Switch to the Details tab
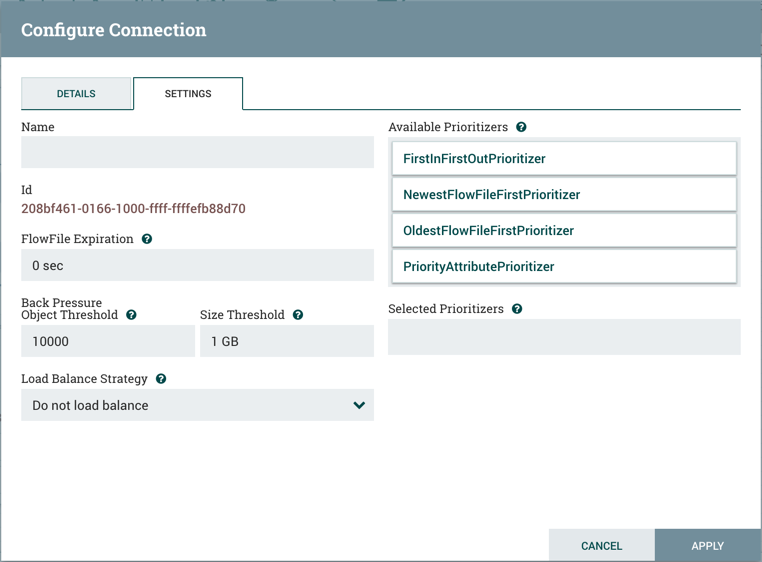 pos(76,94)
